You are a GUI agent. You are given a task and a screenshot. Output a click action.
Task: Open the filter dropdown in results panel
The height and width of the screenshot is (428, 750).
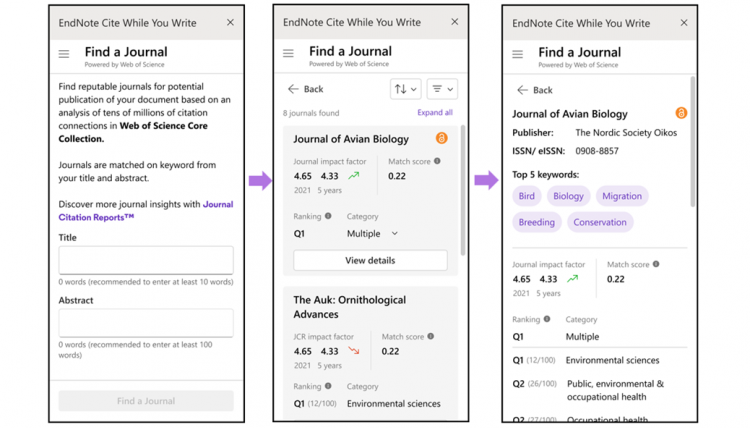click(x=442, y=89)
